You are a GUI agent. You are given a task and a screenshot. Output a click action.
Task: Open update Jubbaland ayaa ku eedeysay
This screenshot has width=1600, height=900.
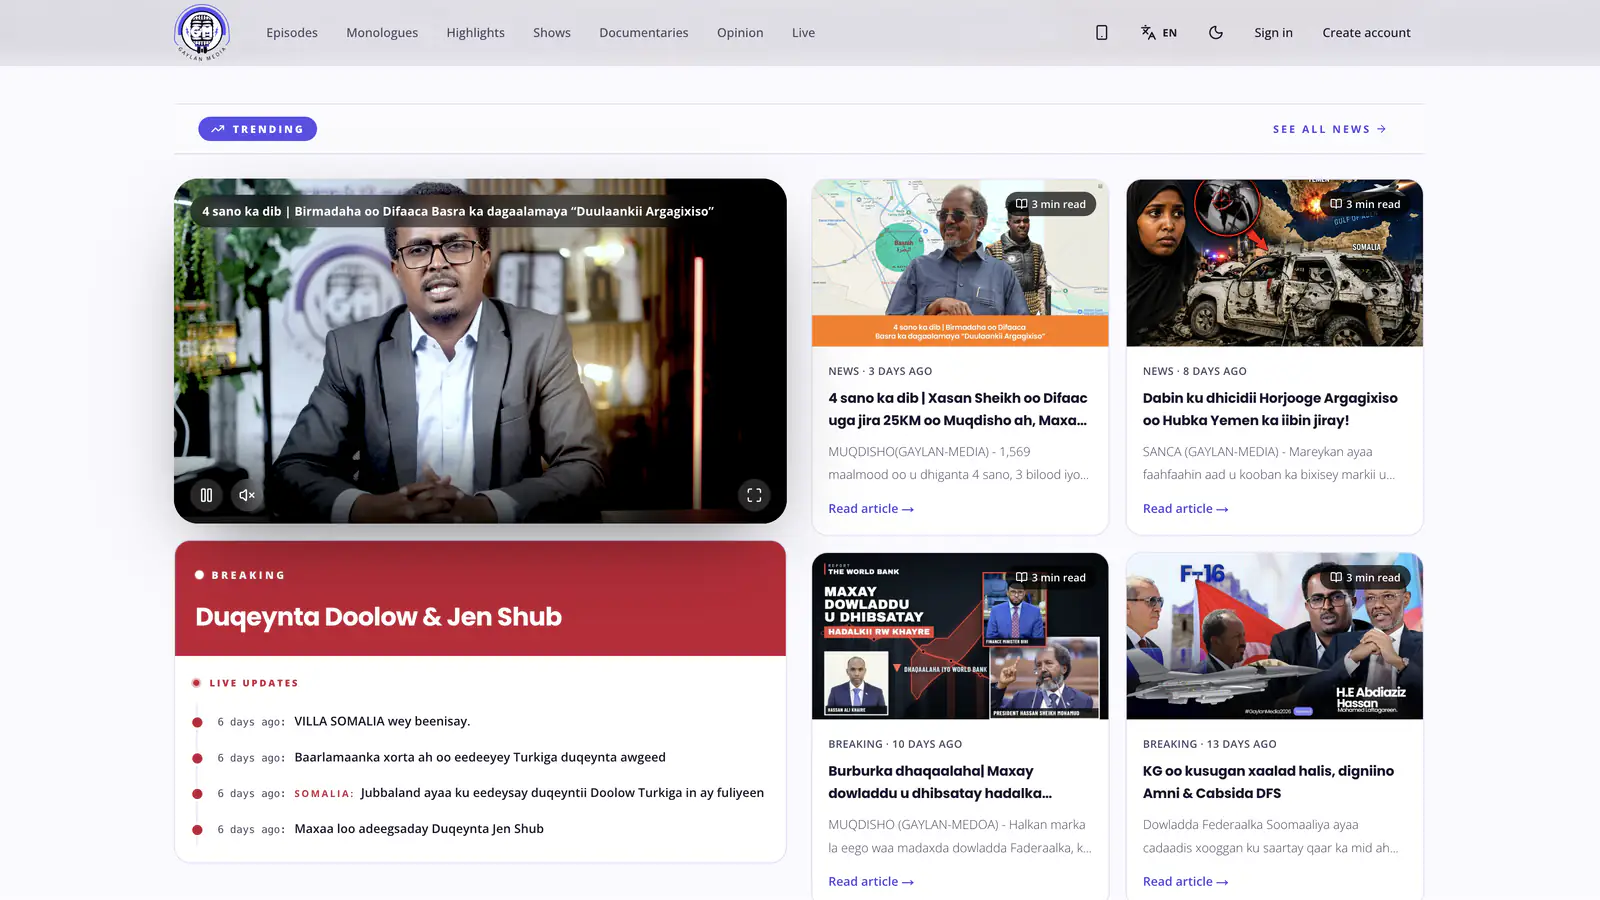(x=562, y=793)
